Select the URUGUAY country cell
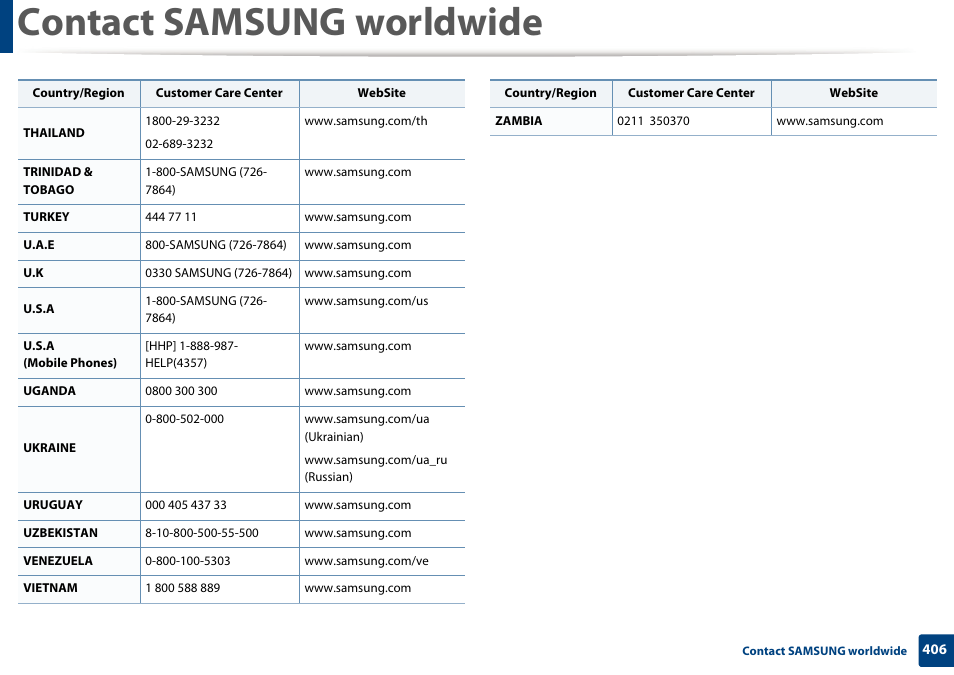 (x=79, y=506)
